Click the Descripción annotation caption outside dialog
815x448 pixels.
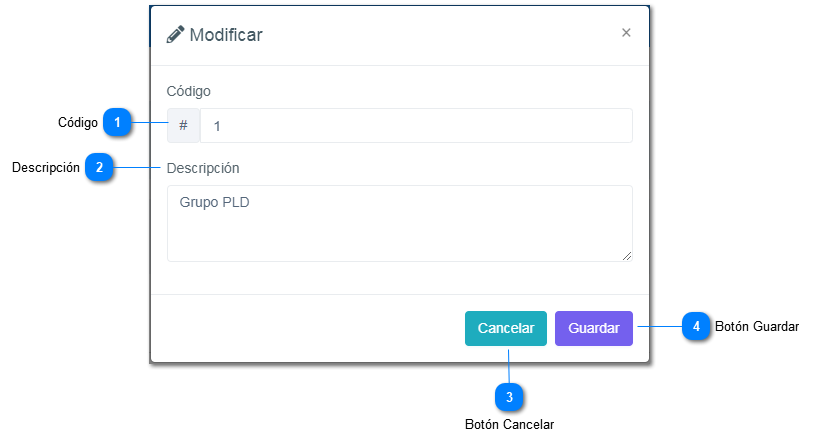46,168
